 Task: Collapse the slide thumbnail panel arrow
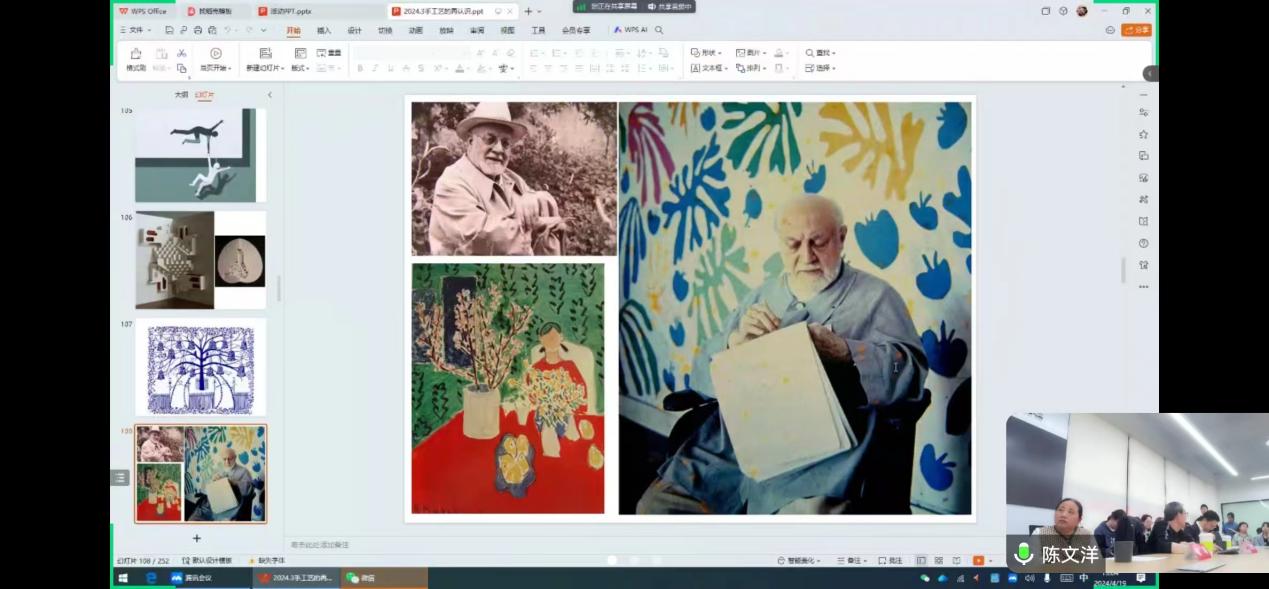[269, 95]
